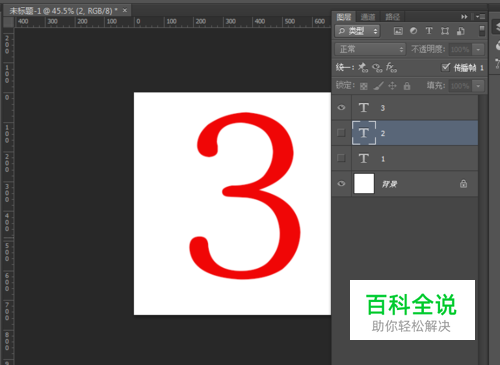Click the white thumbnail of 背景 layer
Screen dimensions: 500x365
coord(364,183)
